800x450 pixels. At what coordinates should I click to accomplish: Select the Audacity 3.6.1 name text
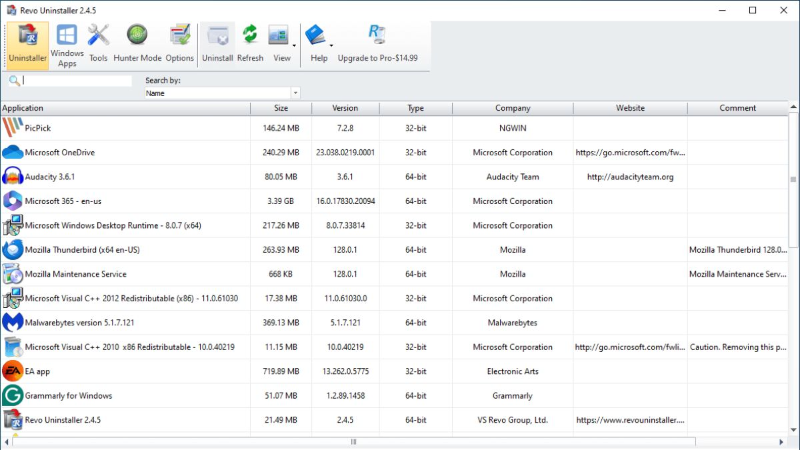pos(49,177)
